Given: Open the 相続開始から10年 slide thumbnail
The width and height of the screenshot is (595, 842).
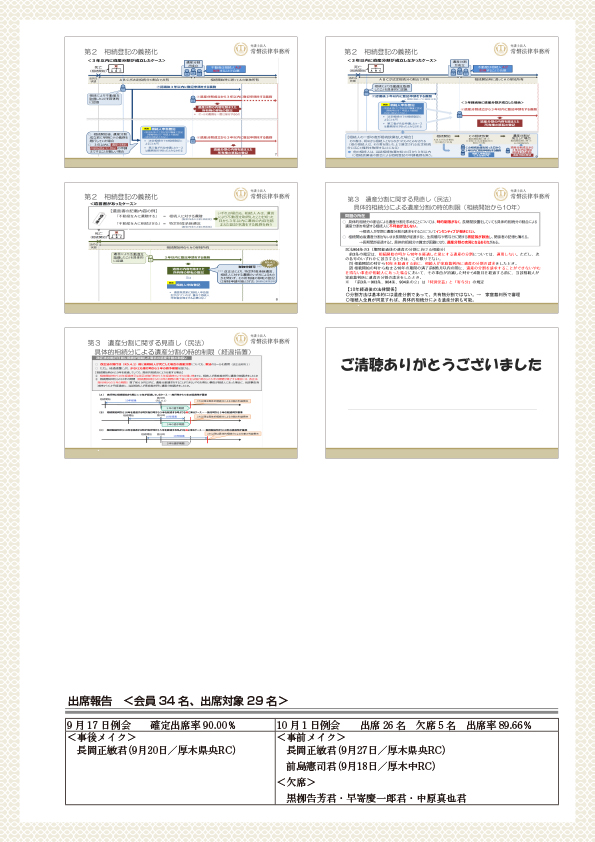Looking at the screenshot, I should click(441, 248).
